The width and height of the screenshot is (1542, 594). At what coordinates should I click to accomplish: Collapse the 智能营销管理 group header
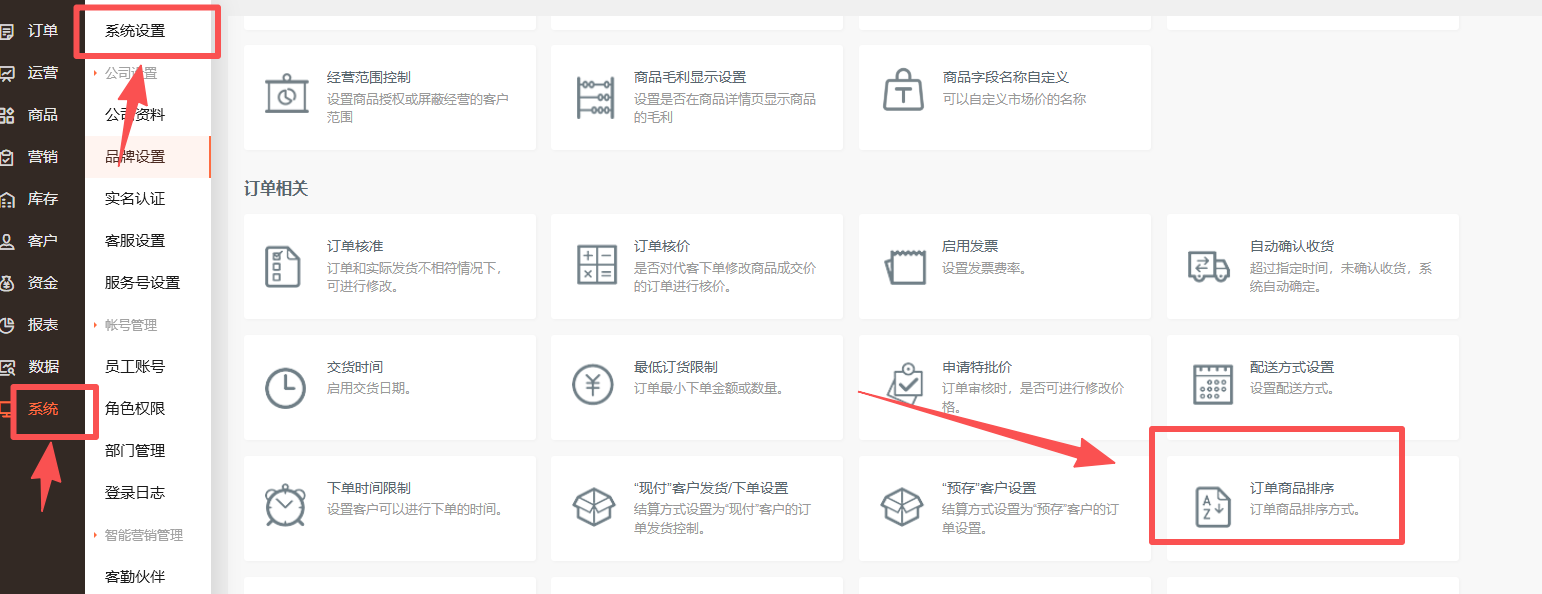[x=144, y=535]
